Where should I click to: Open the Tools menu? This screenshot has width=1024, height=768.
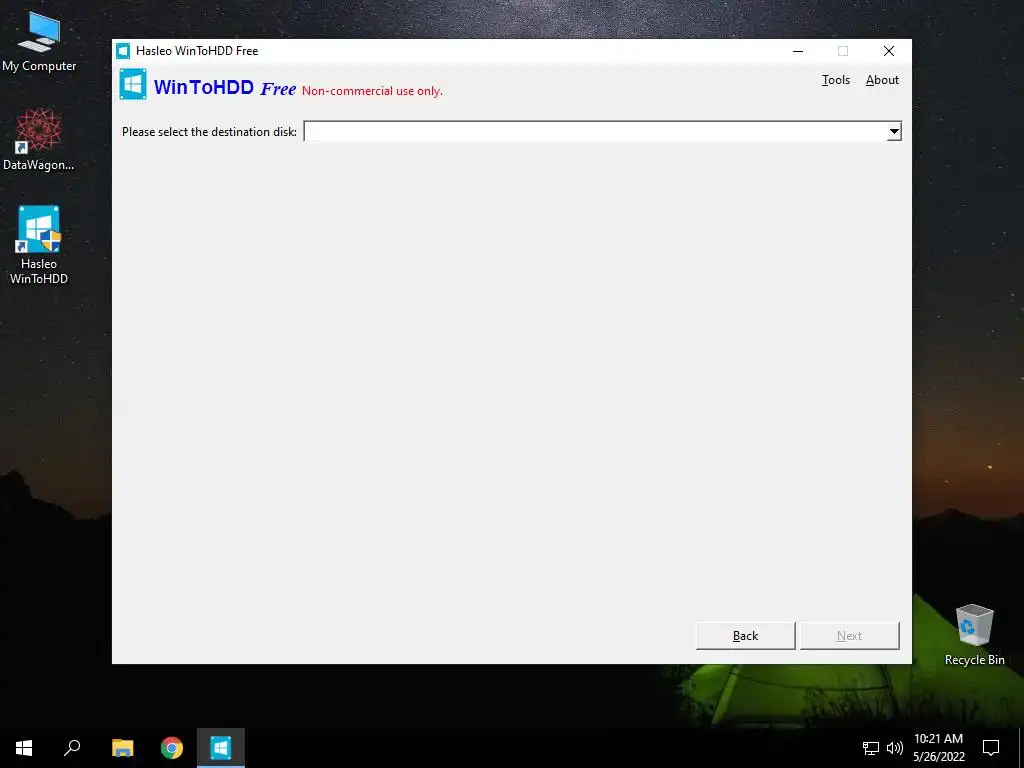(835, 80)
